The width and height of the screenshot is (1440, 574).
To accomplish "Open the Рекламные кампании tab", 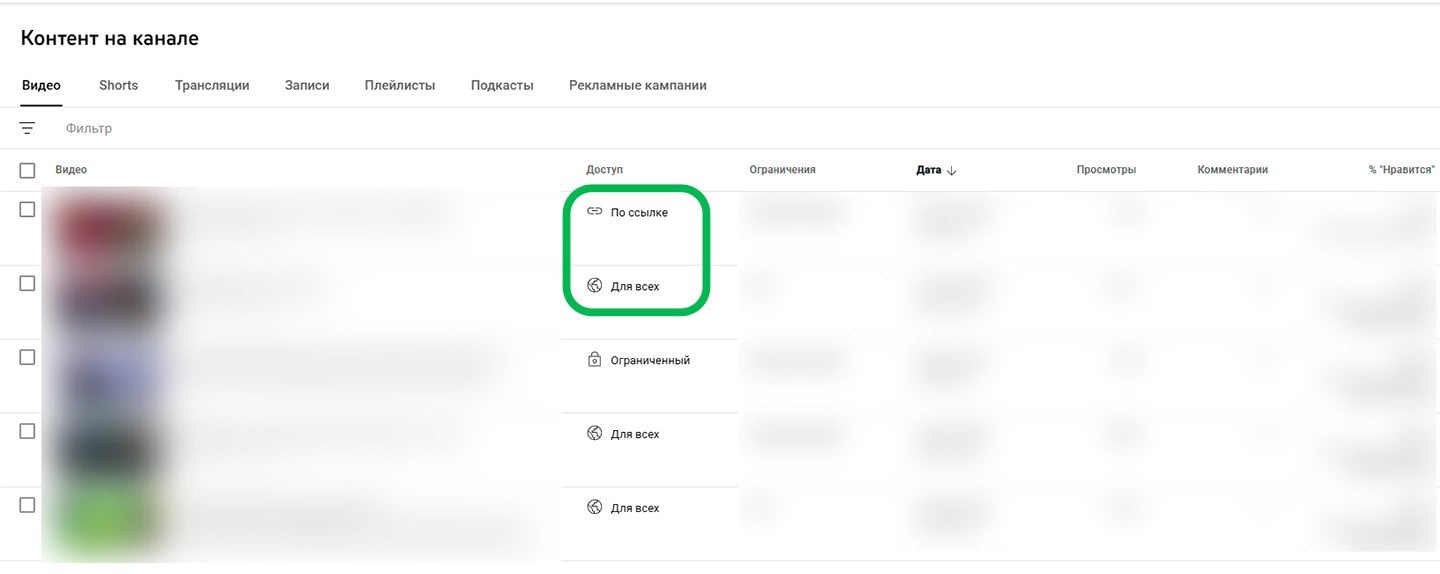I will coord(638,85).
